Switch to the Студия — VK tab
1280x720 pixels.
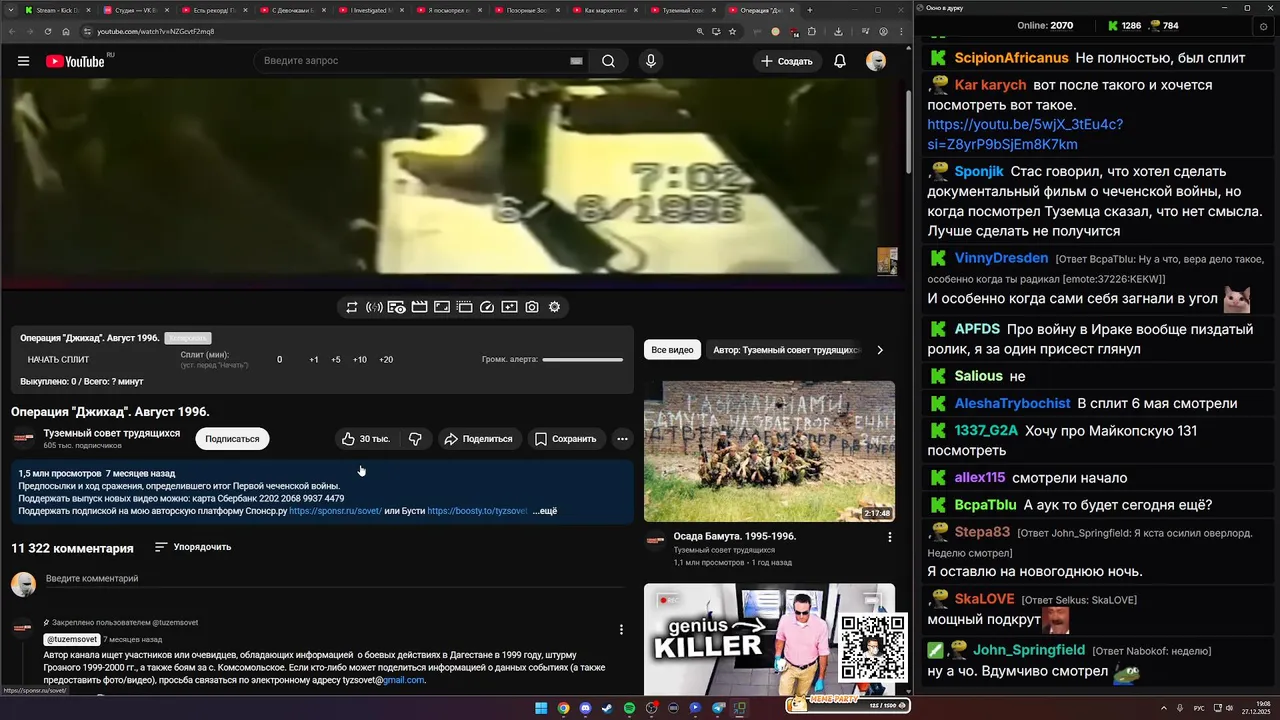[x=135, y=10]
